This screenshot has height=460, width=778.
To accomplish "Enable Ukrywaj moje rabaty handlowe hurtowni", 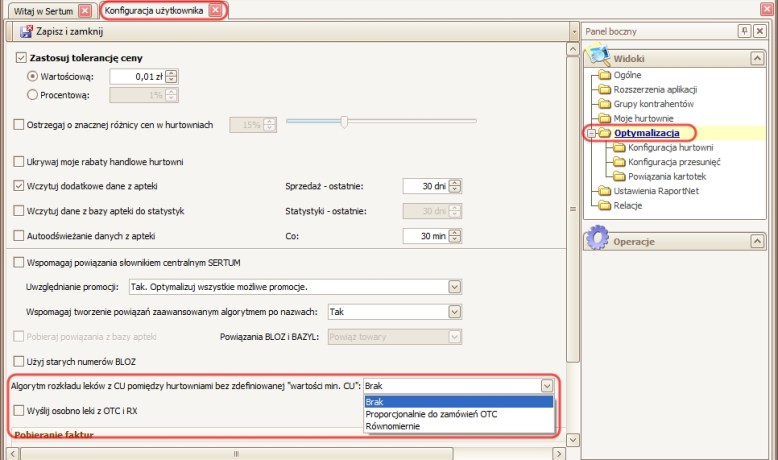I will tap(18, 161).
